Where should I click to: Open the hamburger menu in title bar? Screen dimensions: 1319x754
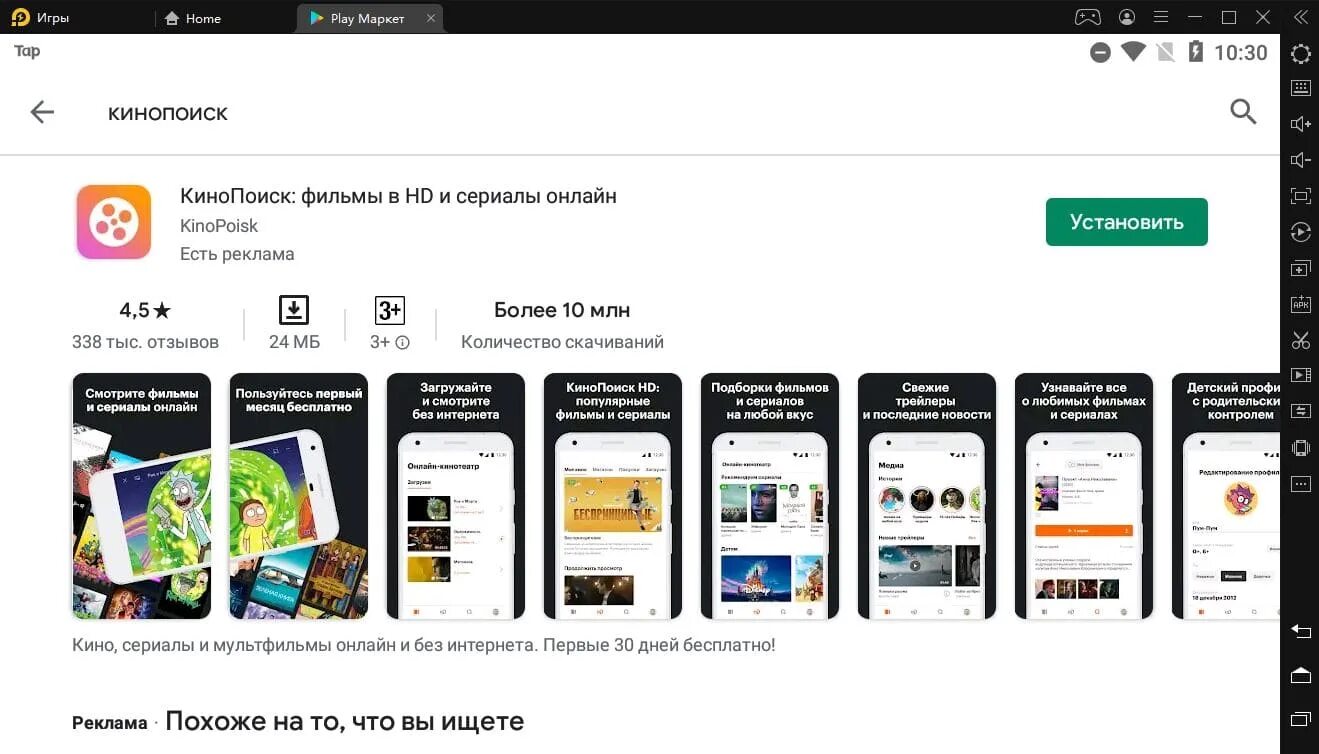pyautogui.click(x=1161, y=17)
